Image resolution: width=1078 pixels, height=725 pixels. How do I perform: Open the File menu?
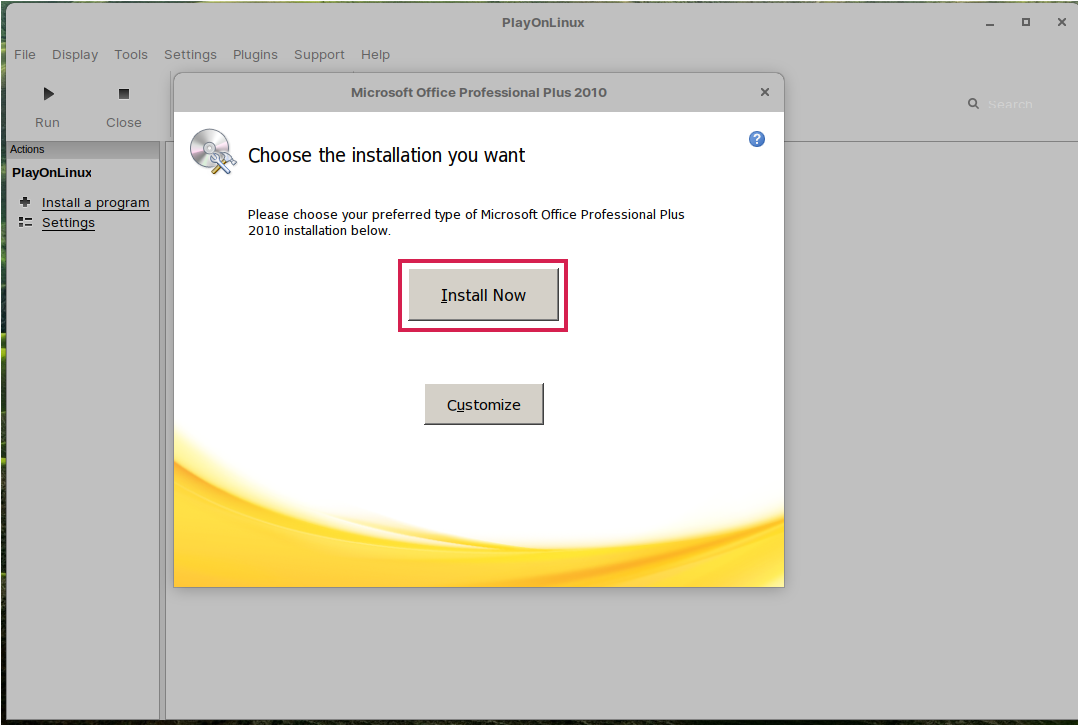[25, 54]
